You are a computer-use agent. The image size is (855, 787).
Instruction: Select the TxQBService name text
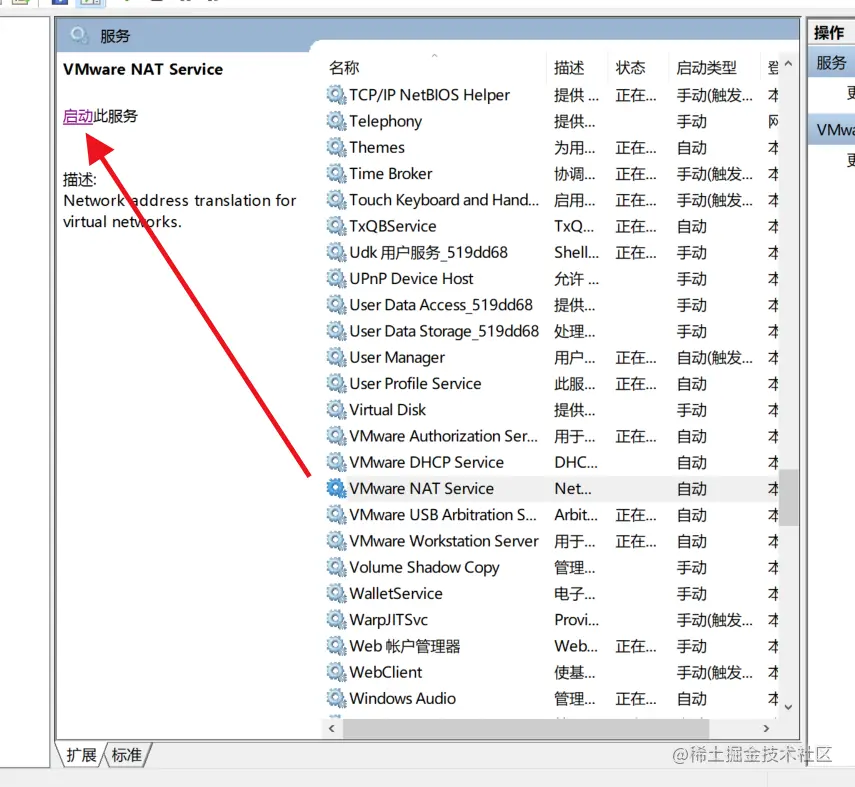[x=393, y=226]
